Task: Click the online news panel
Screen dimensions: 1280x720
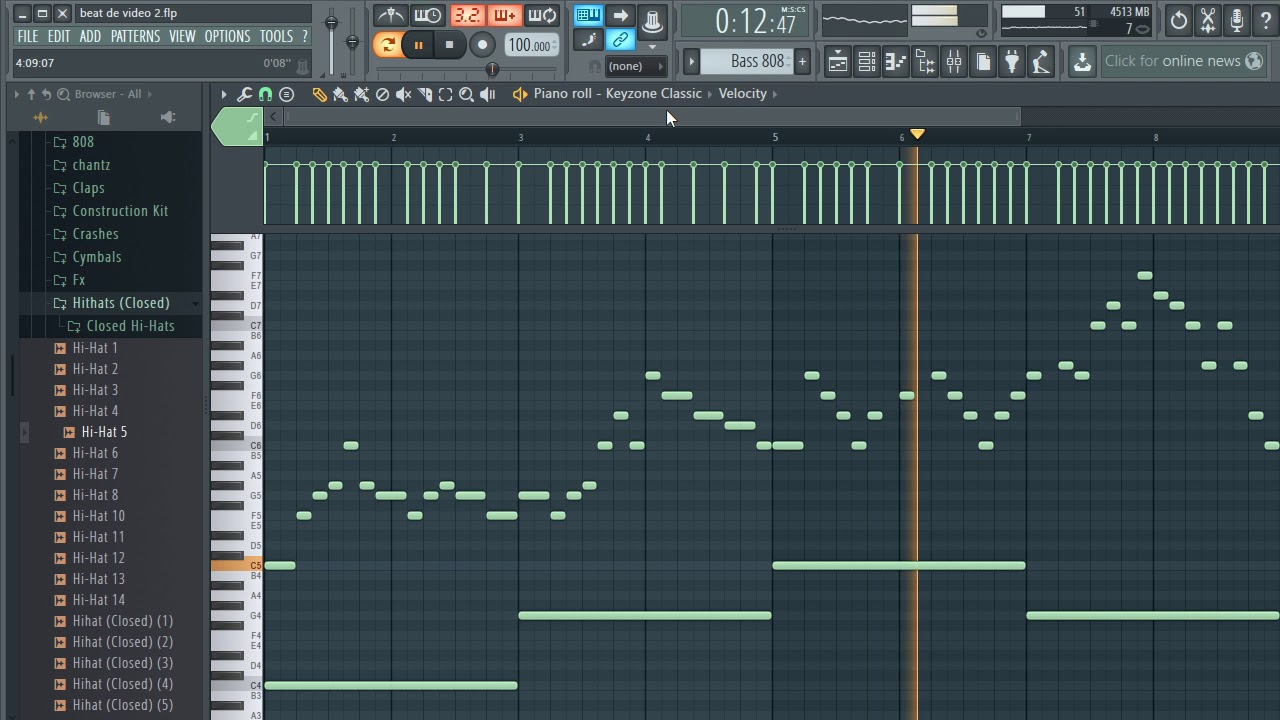Action: (x=1185, y=61)
